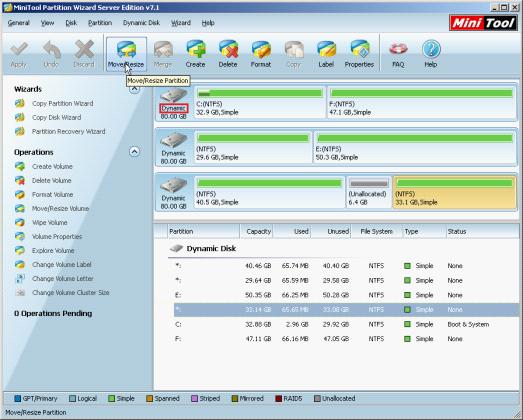Sort by Capacity column header
This screenshot has width=523, height=420.
pyautogui.click(x=256, y=231)
